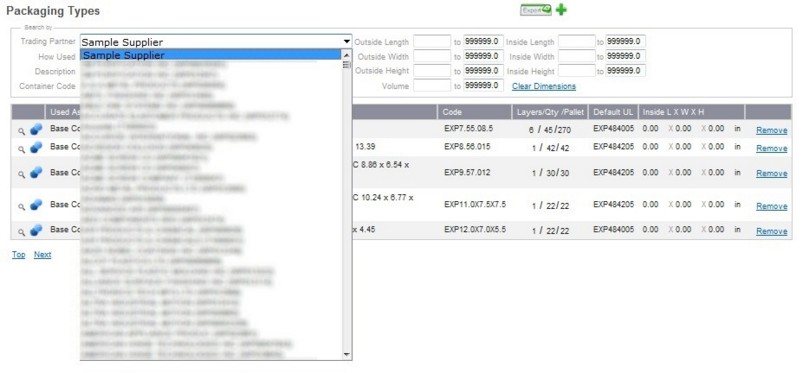The image size is (803, 373).
Task: Open magnifier for EXP9.57.012 row
Action: 22,174
